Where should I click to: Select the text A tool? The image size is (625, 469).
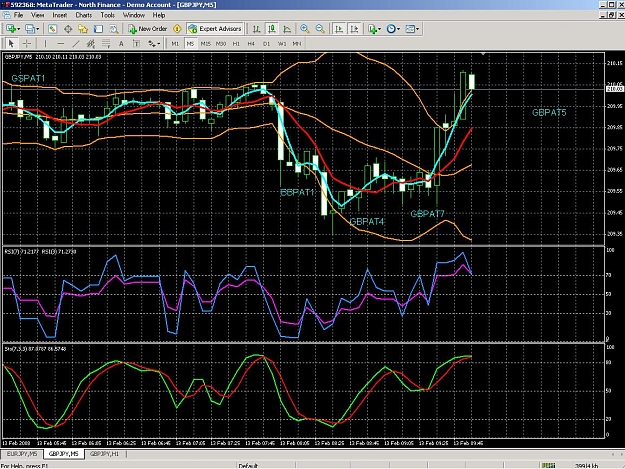(x=121, y=43)
